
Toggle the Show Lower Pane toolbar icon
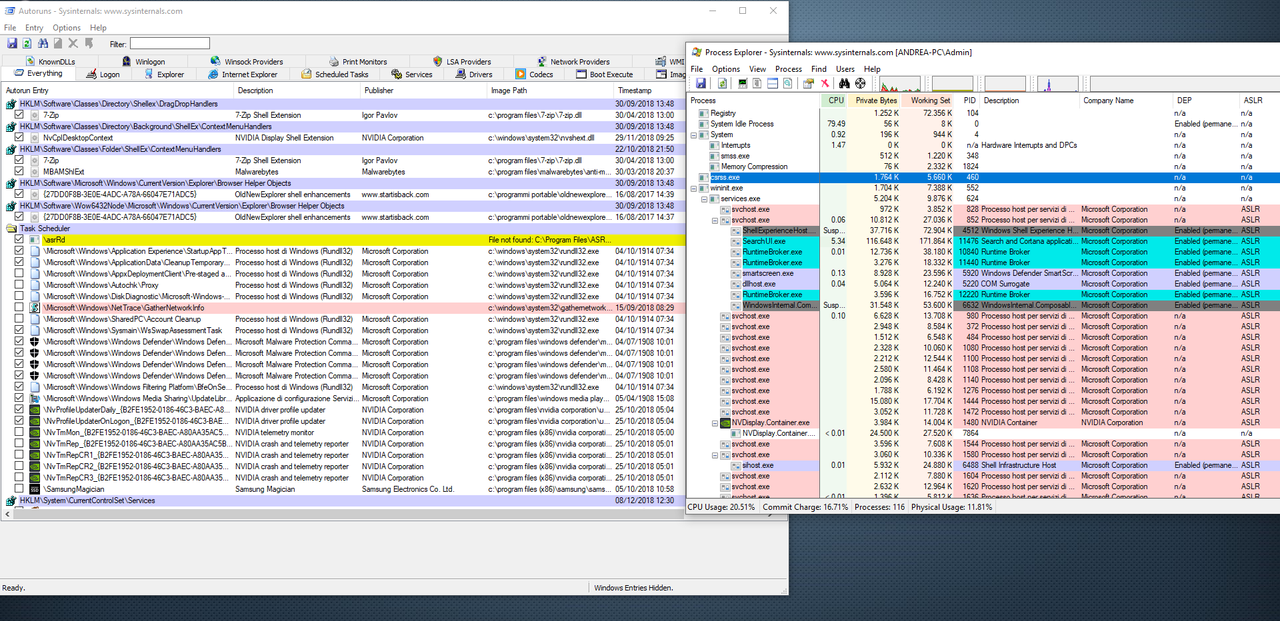(772, 83)
